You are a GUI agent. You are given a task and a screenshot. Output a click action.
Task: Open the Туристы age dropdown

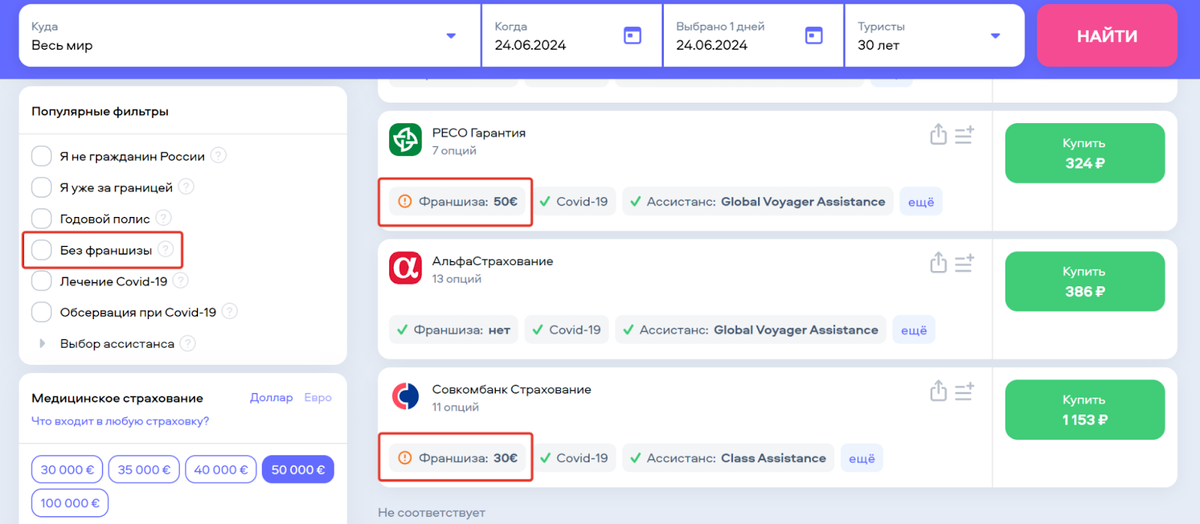(x=934, y=36)
